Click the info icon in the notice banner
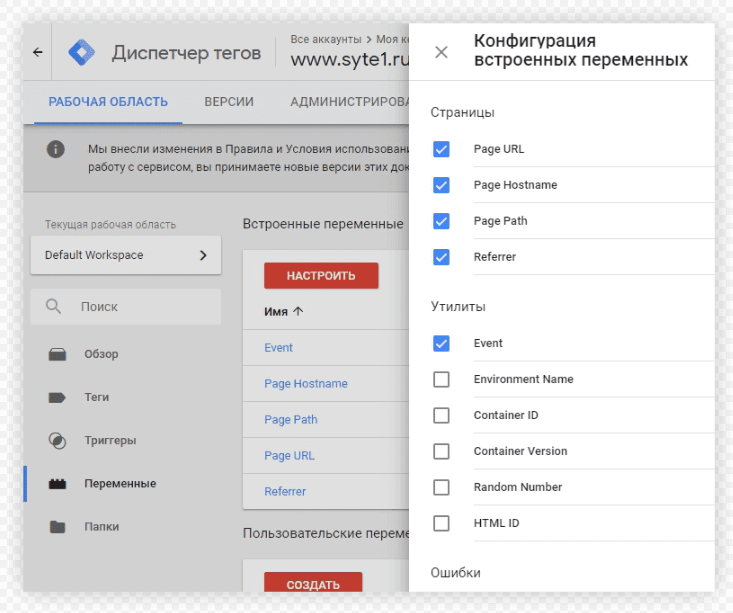733x613 pixels. (56, 150)
